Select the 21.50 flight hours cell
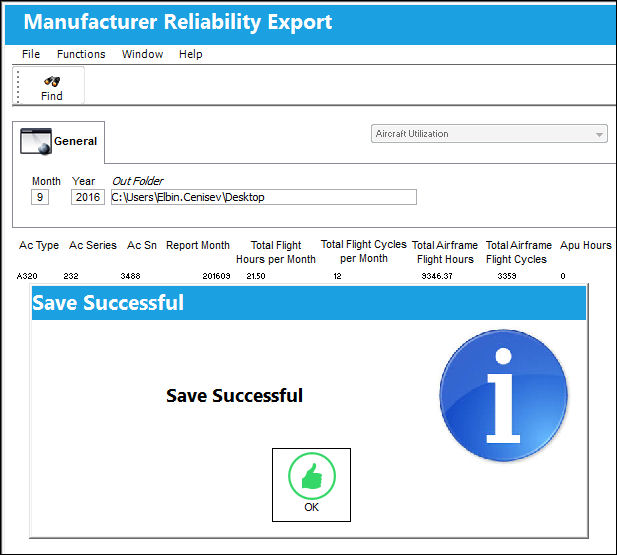The height and width of the screenshot is (555, 617). [256, 276]
